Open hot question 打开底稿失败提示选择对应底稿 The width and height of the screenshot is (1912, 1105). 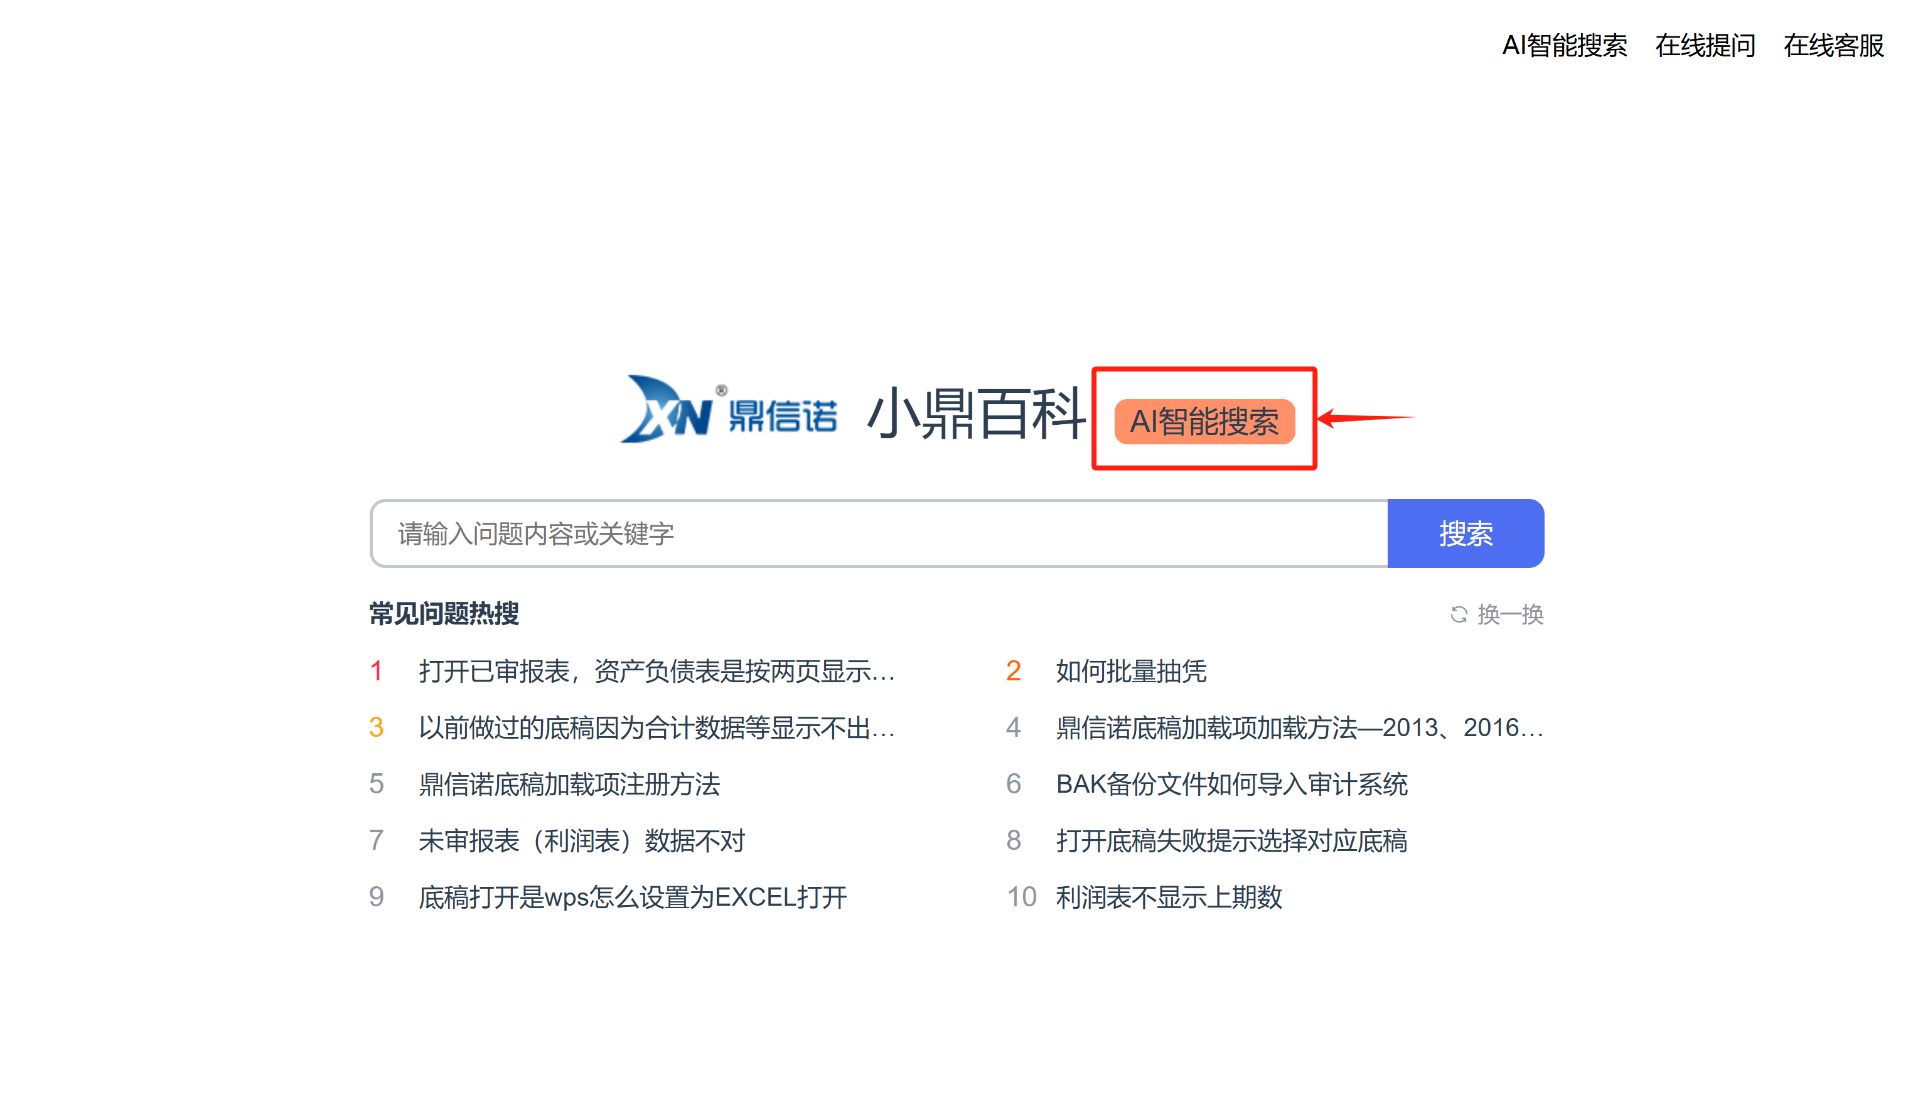coord(1231,841)
